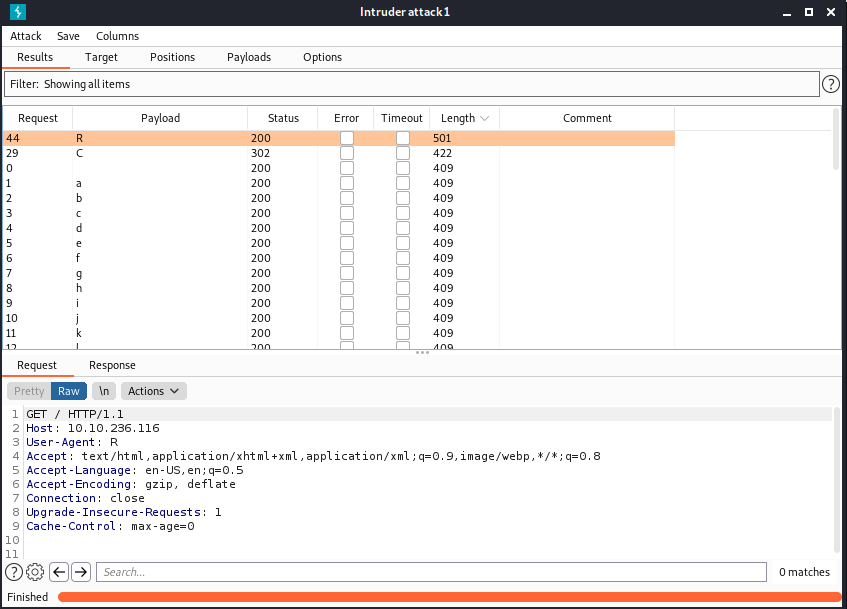Switch to Pretty view
The height and width of the screenshot is (609, 847).
click(x=29, y=391)
